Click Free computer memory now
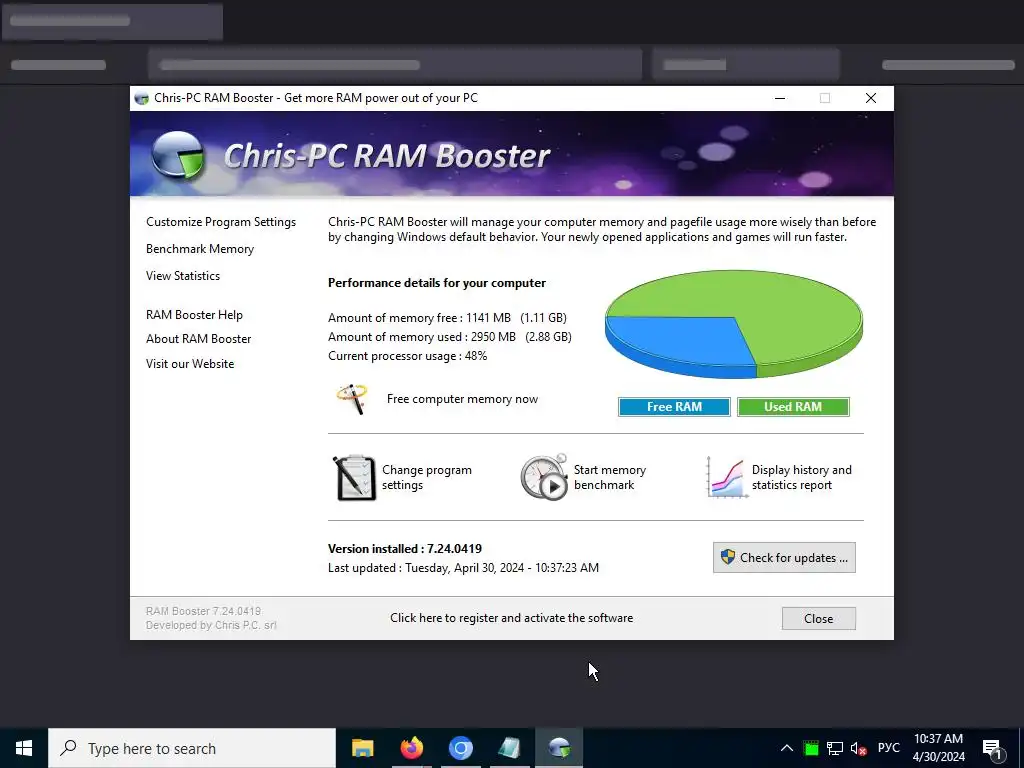This screenshot has height=768, width=1024. point(462,399)
